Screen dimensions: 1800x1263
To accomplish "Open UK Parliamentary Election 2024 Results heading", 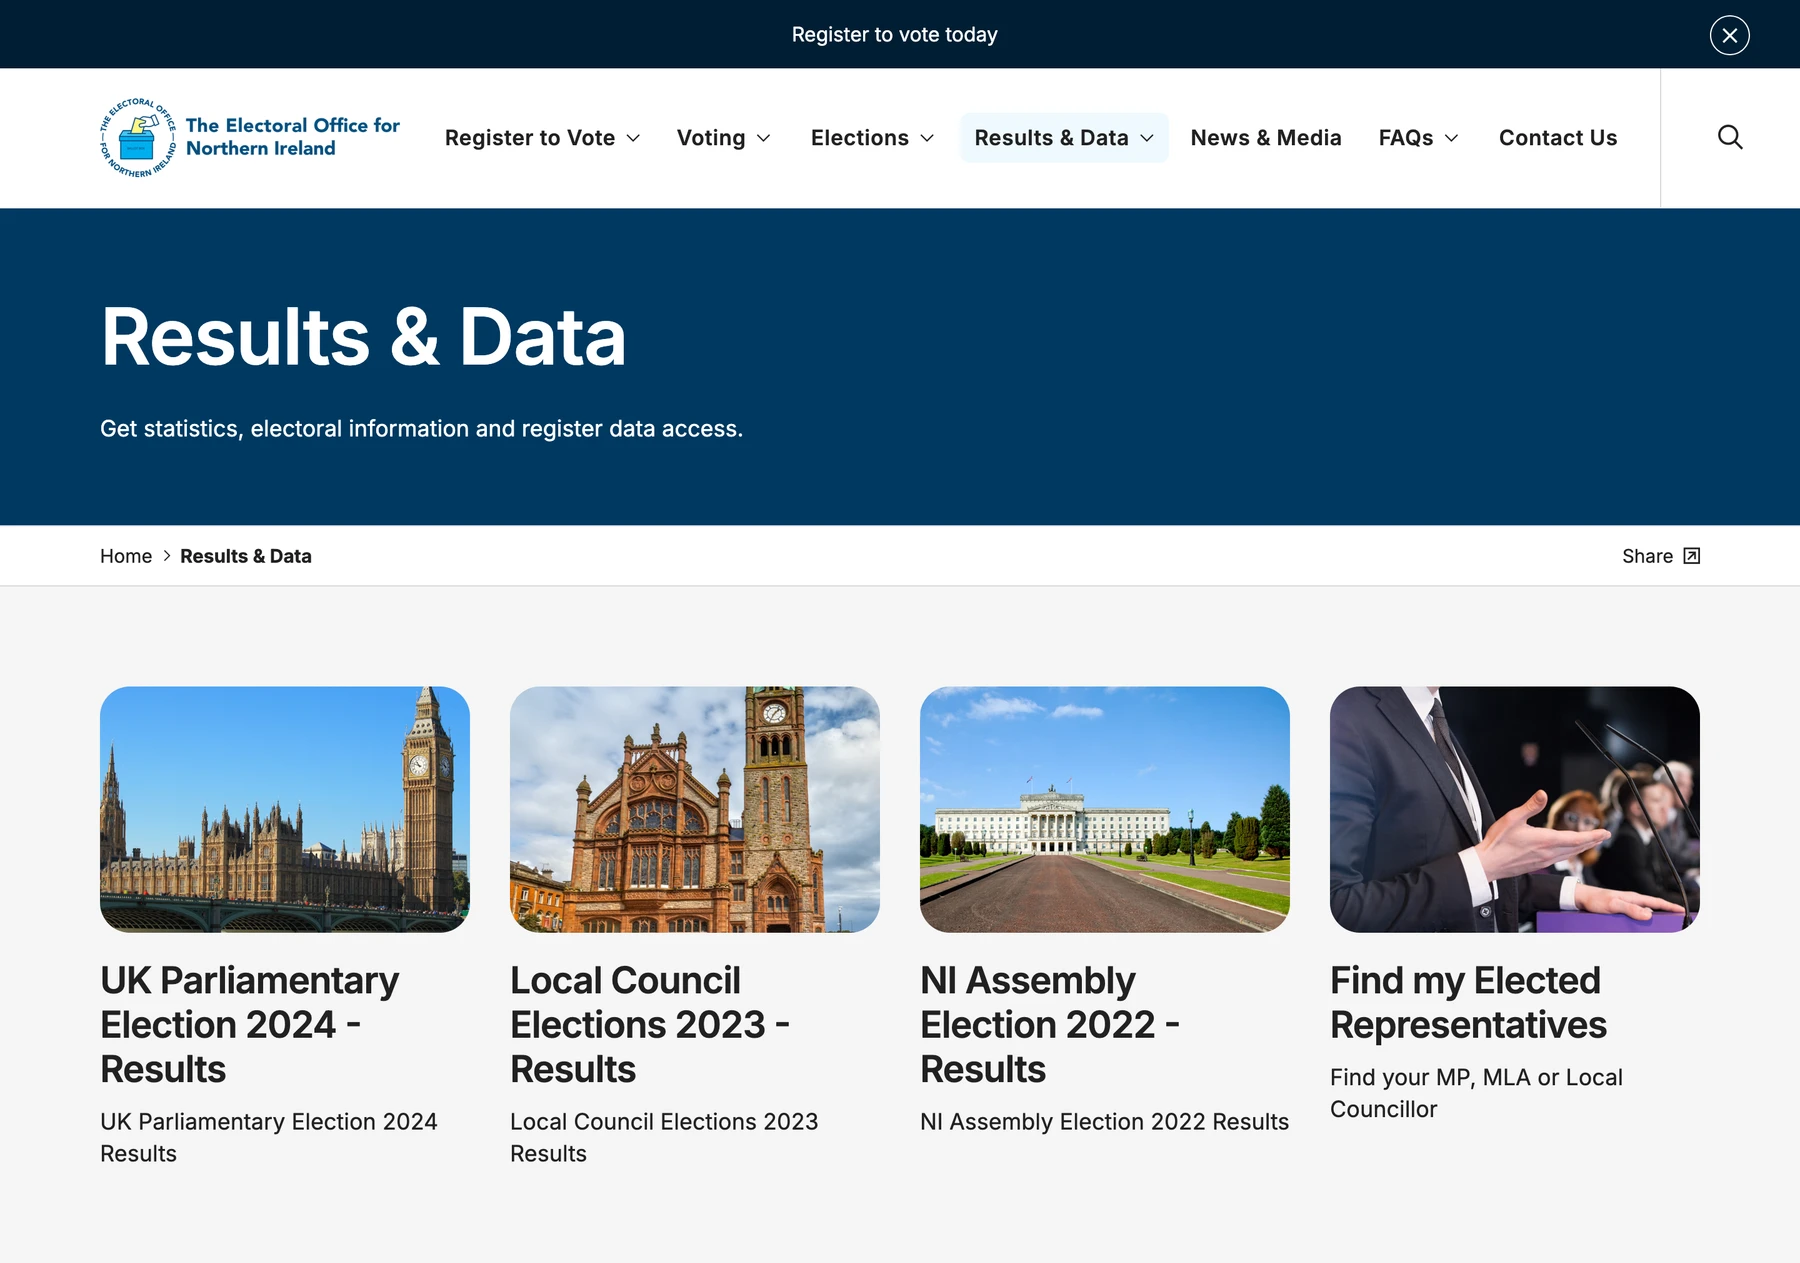I will pos(250,1025).
